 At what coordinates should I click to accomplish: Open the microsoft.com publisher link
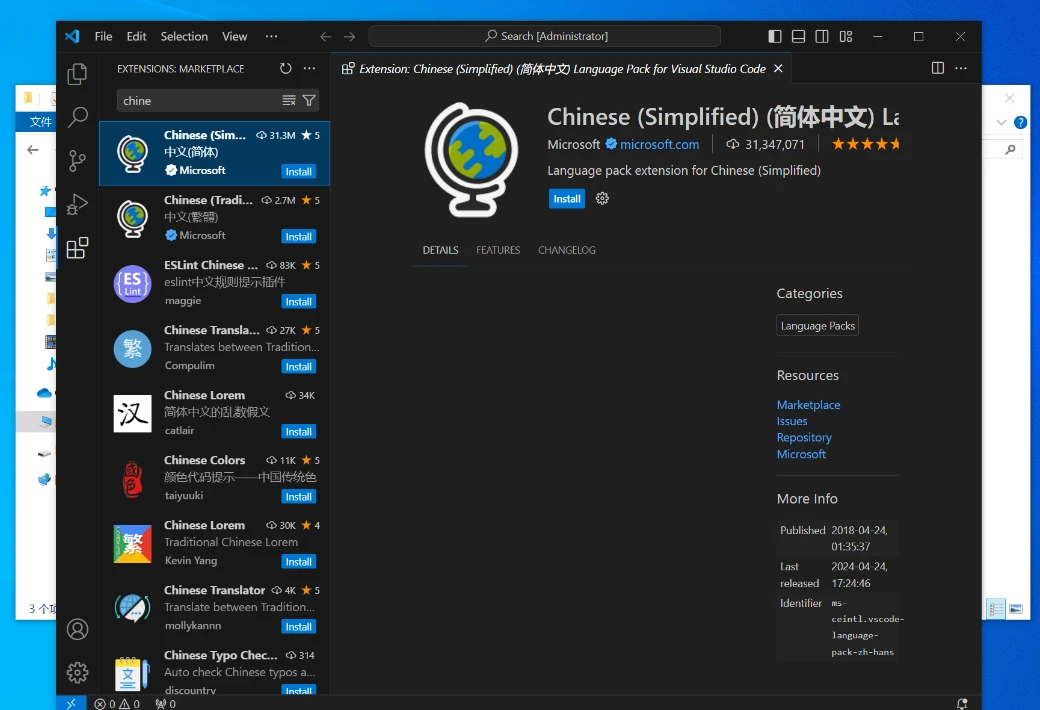(659, 144)
